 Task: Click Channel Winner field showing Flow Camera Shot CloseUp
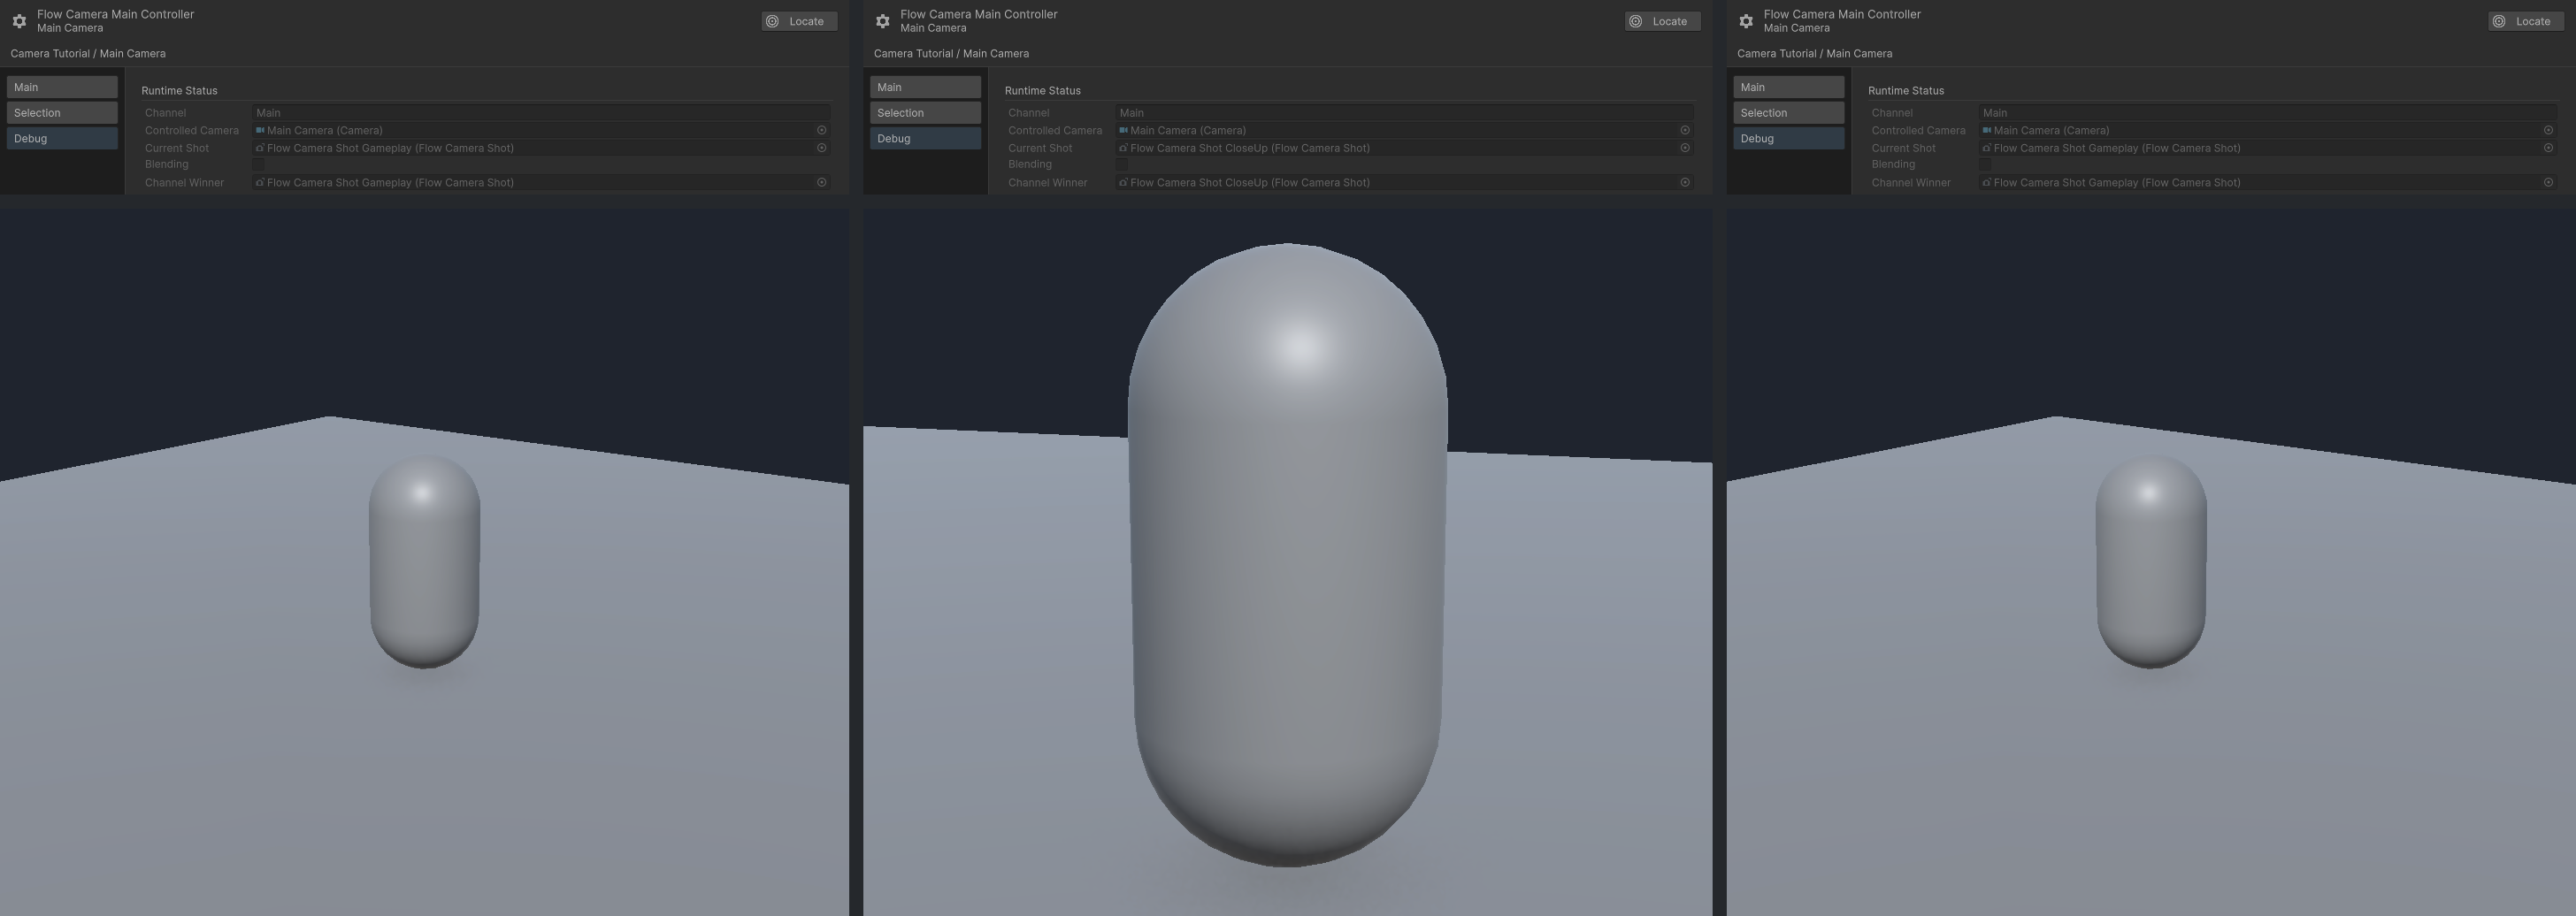pos(1404,183)
